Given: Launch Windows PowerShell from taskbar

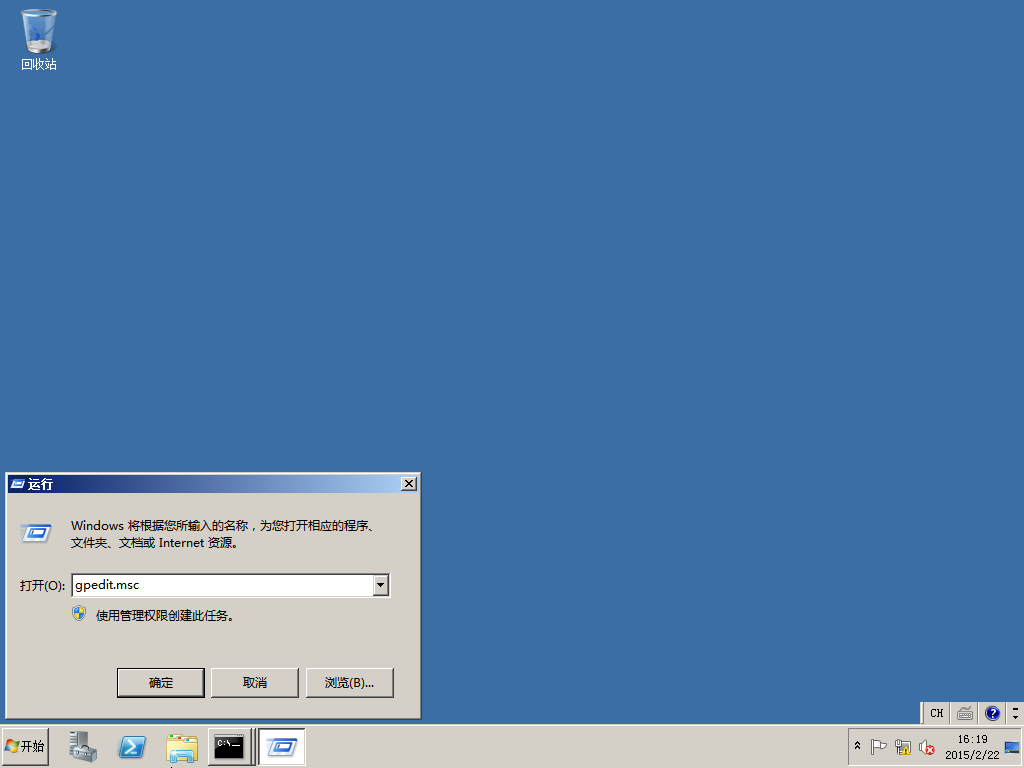Looking at the screenshot, I should (x=132, y=746).
